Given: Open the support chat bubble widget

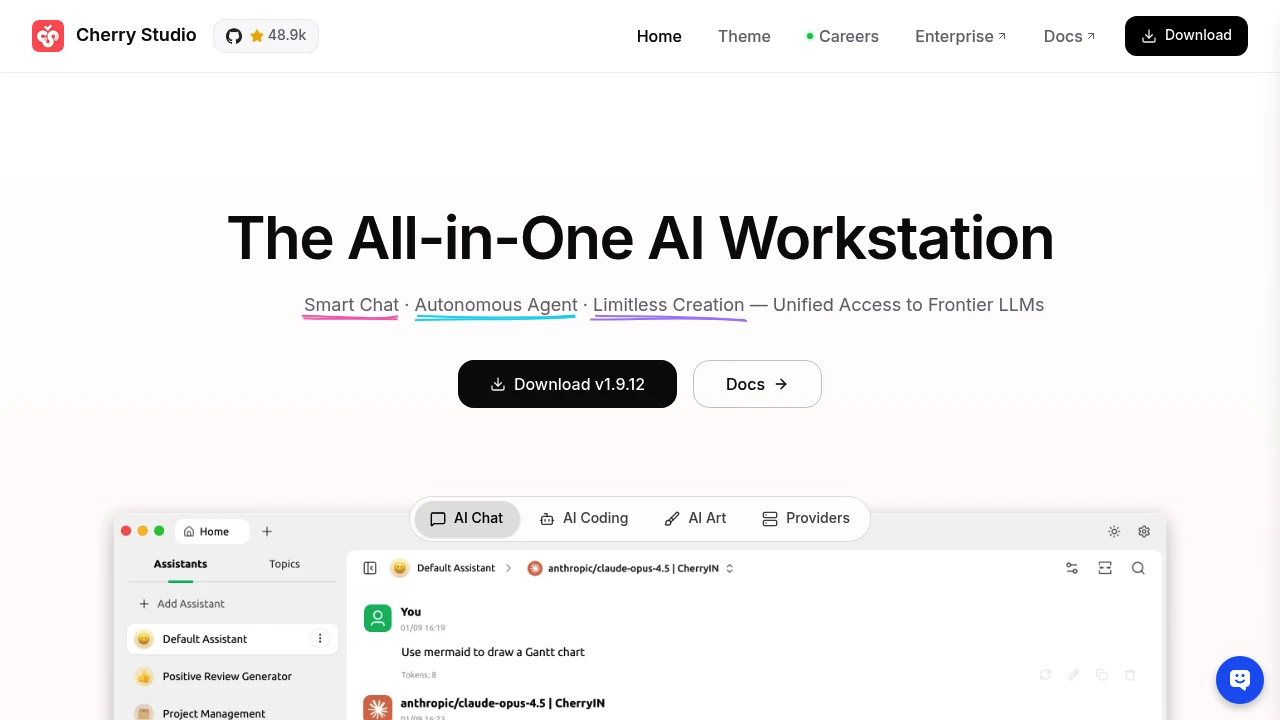Looking at the screenshot, I should click(x=1240, y=680).
